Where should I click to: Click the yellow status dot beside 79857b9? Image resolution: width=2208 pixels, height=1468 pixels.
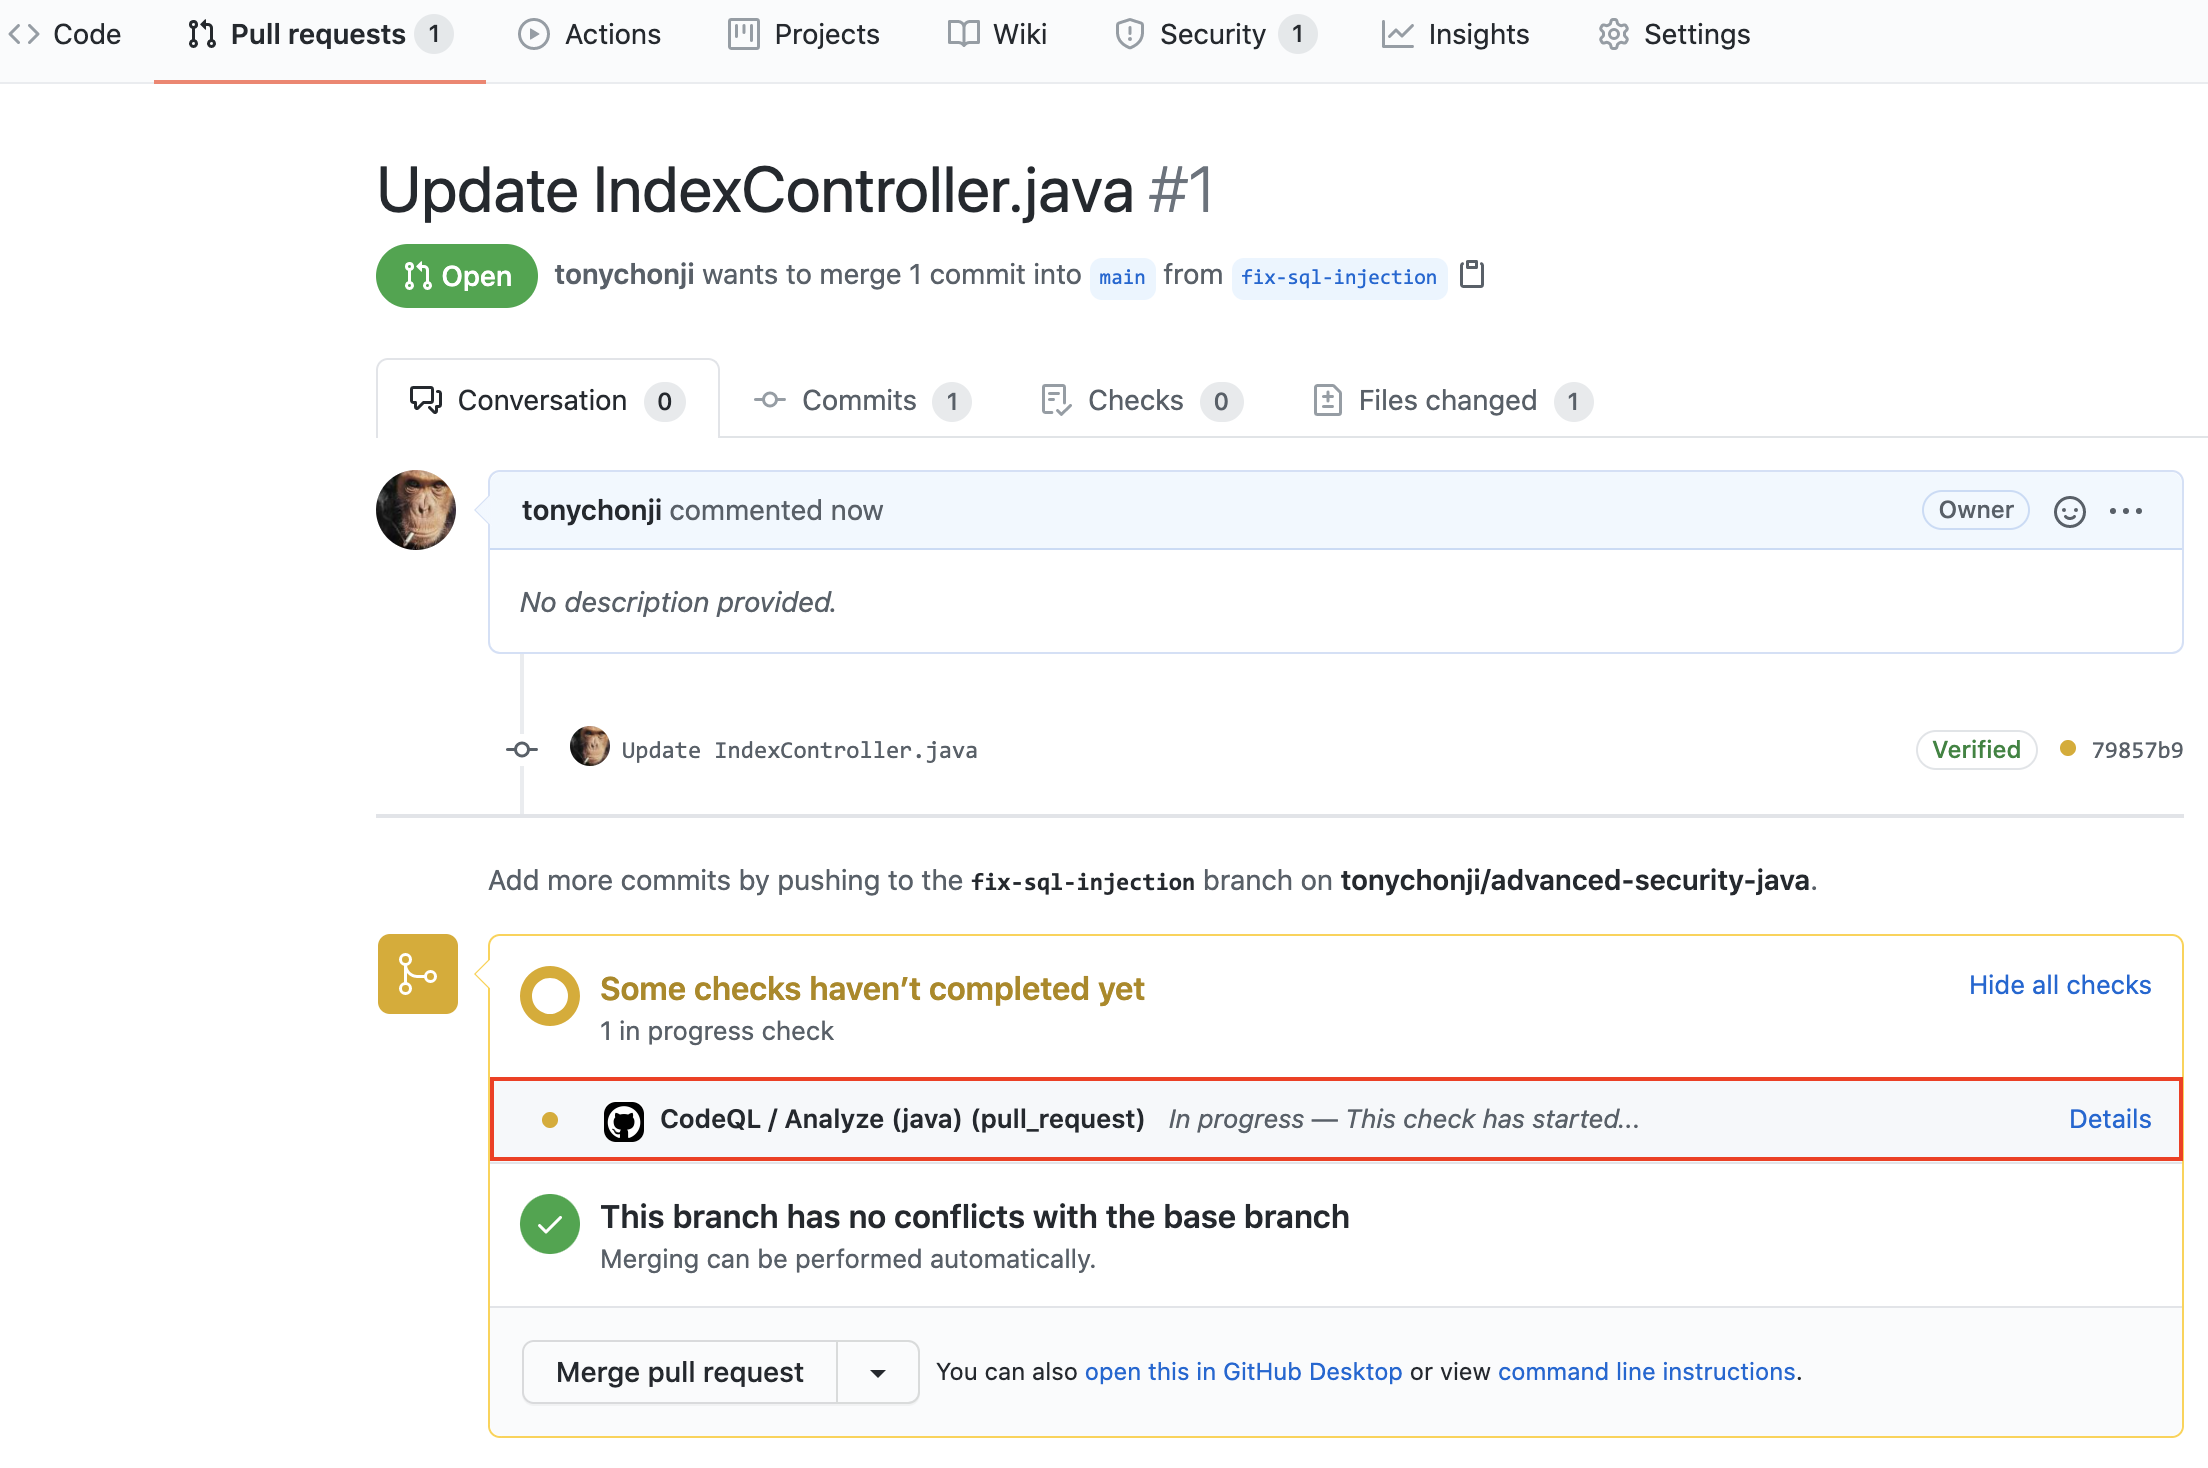tap(2068, 749)
